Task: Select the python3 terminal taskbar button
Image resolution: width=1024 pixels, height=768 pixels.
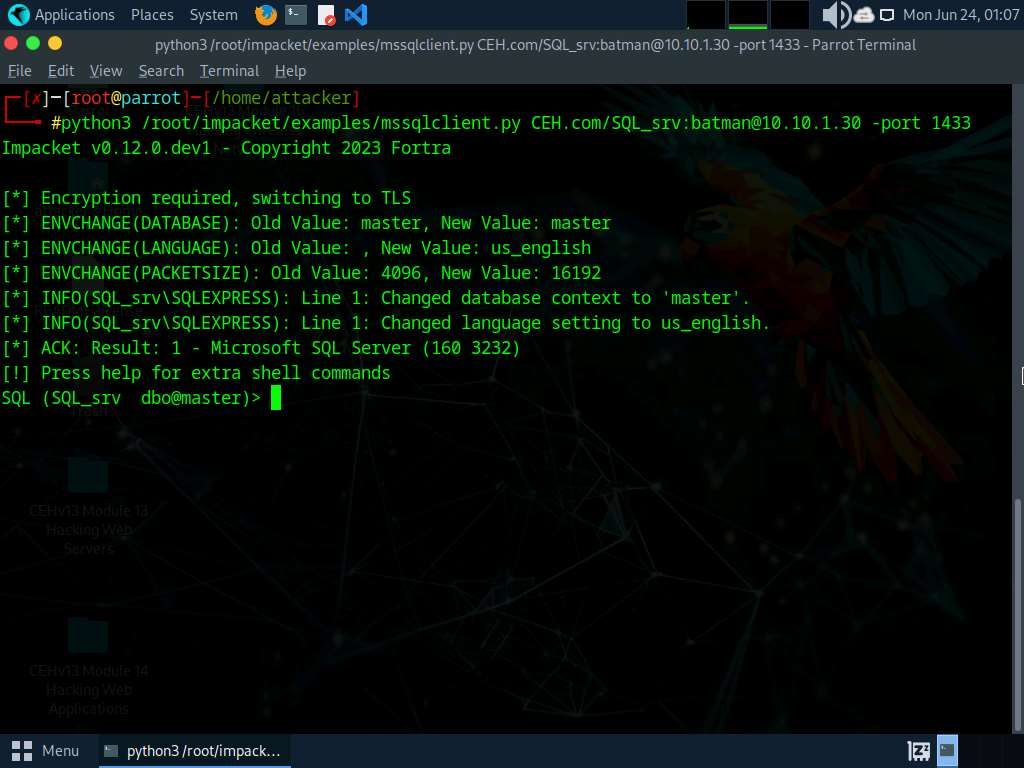Action: [192, 750]
